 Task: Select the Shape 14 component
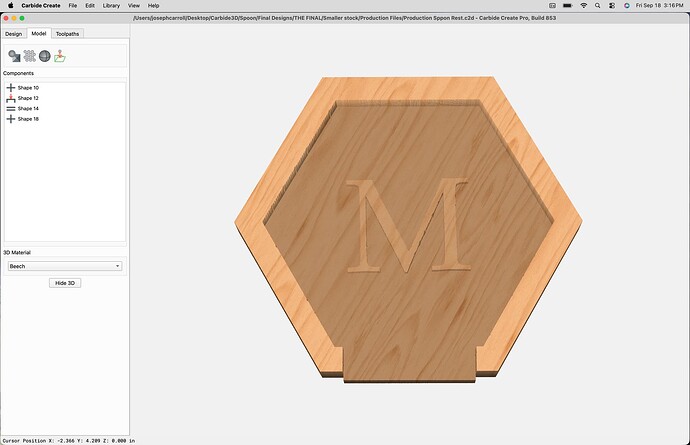[28, 108]
